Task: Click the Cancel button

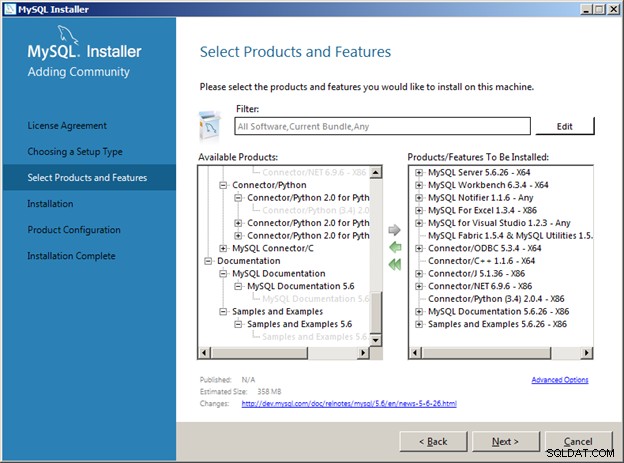Action: pyautogui.click(x=578, y=442)
